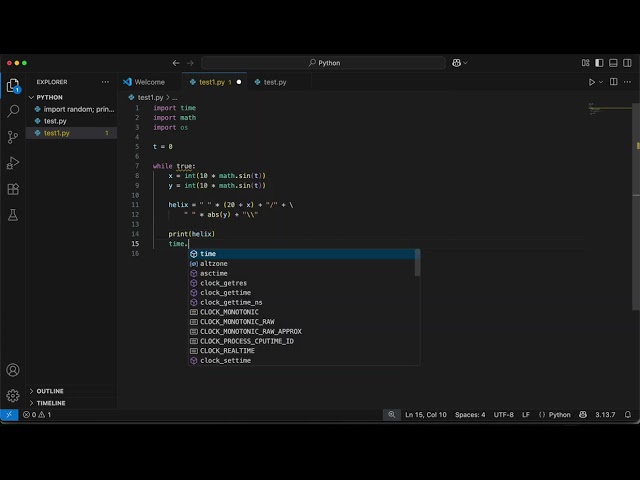The width and height of the screenshot is (640, 480).
Task: Open the Copilot status icon in the status bar
Action: point(583,415)
